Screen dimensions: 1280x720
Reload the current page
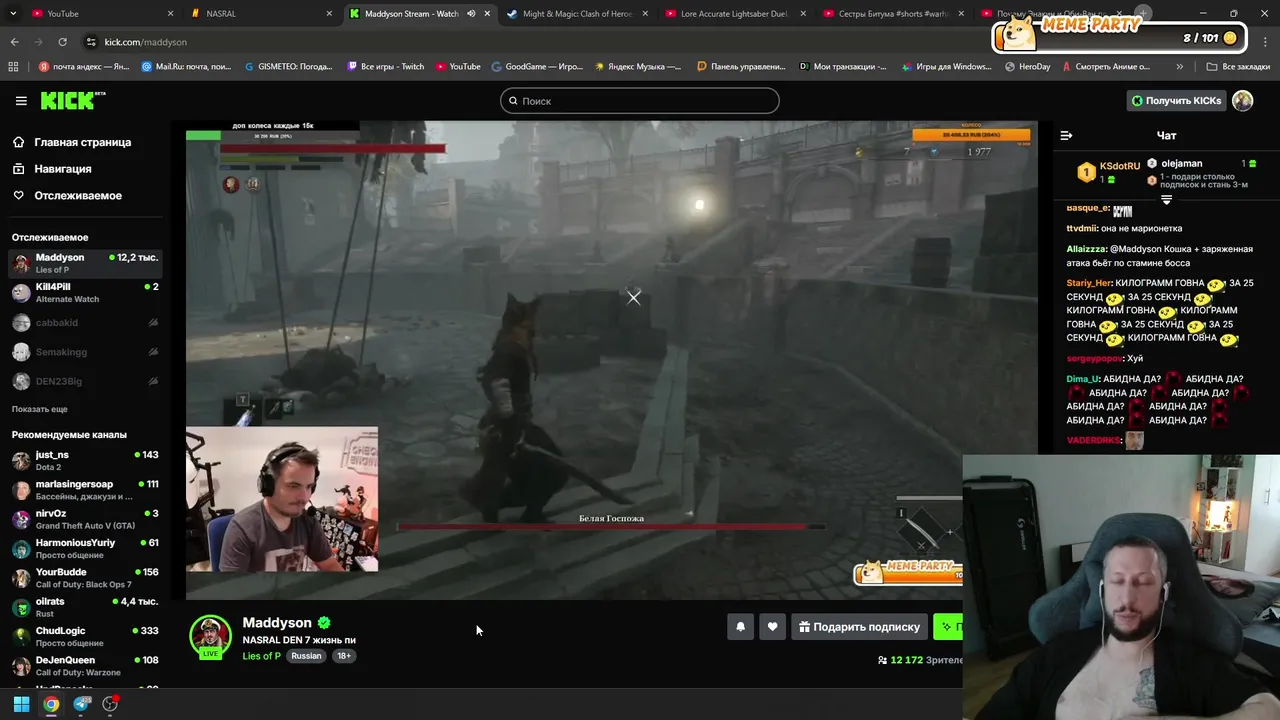[62, 42]
